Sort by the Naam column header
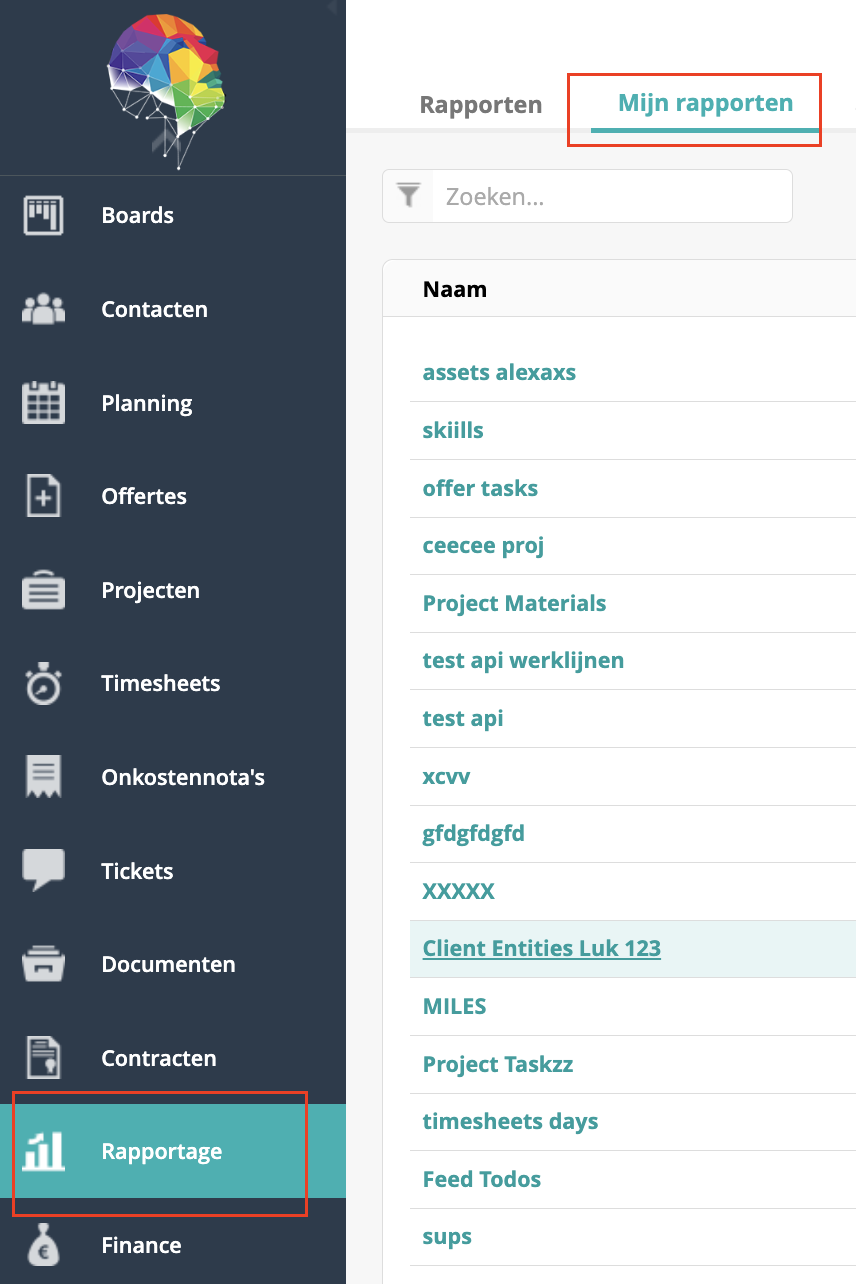The image size is (856, 1284). coord(455,289)
